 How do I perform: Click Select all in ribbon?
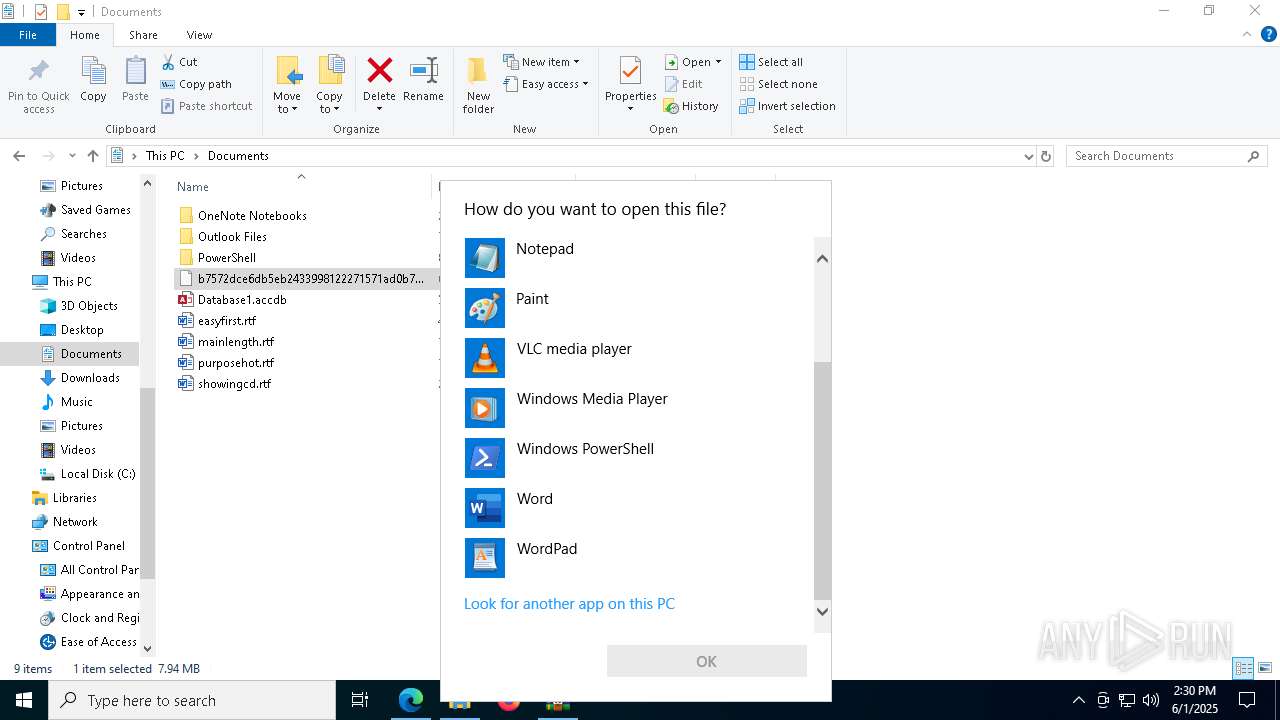(x=771, y=62)
